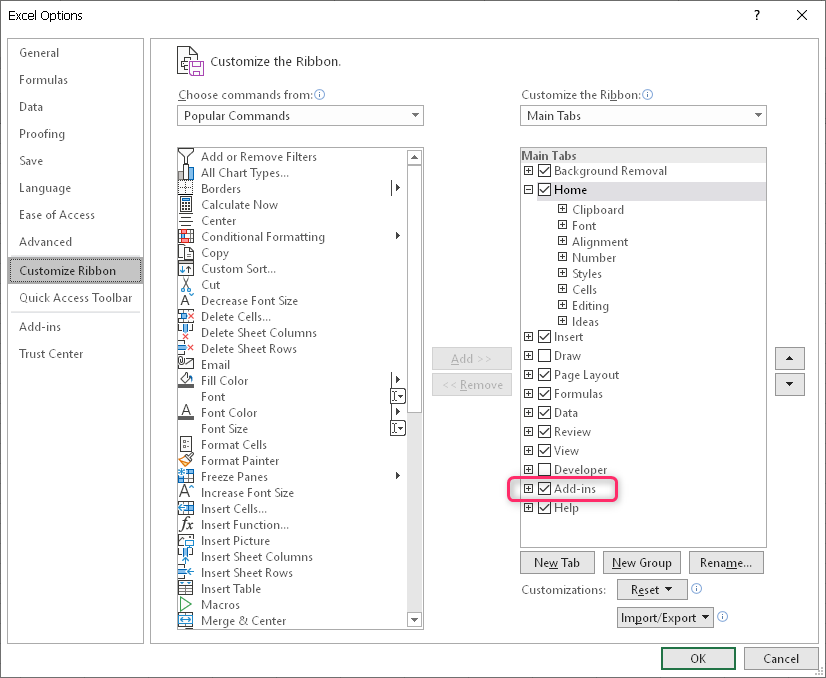This screenshot has width=826, height=678.
Task: Click the Cut scissors icon
Action: 185,284
